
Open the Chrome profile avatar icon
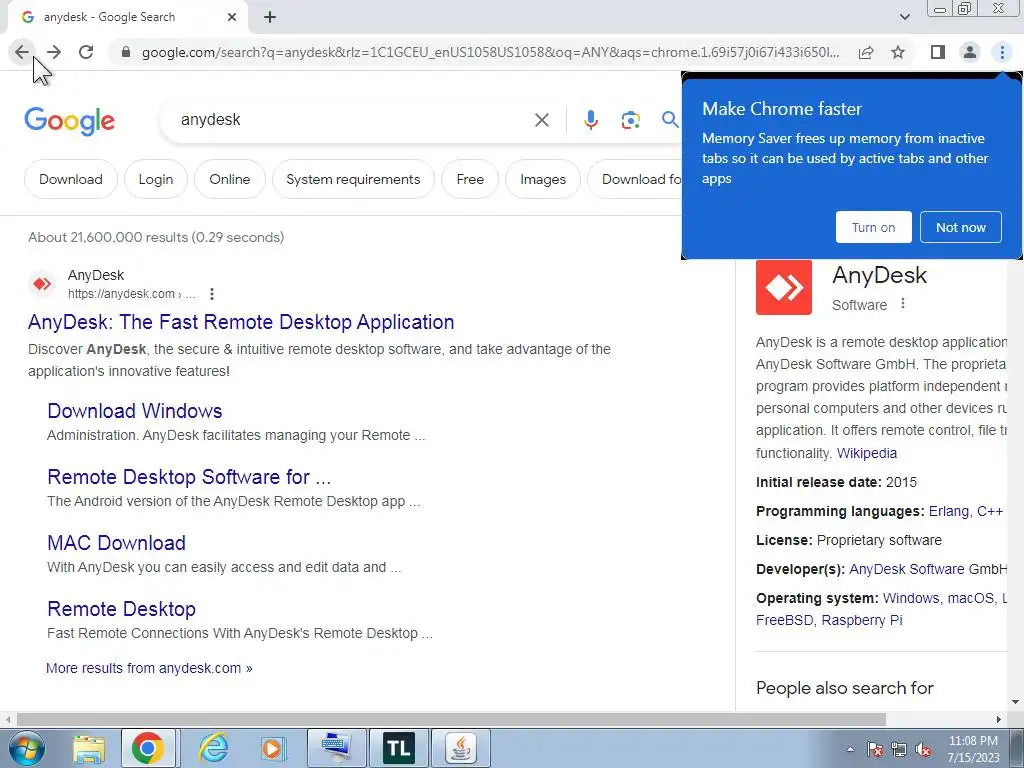[x=970, y=52]
